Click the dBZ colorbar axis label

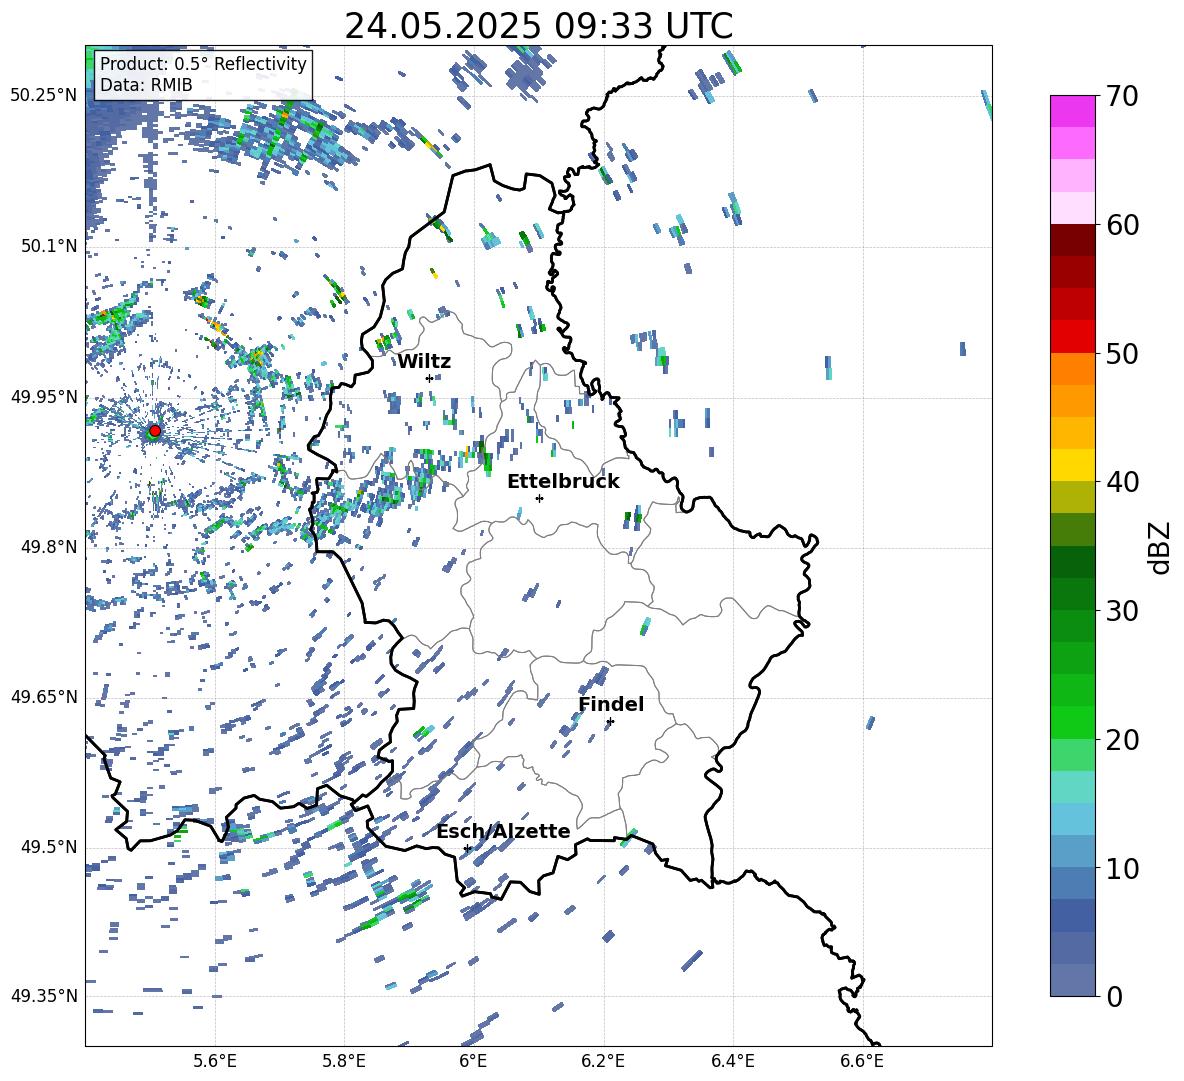(x=1161, y=547)
